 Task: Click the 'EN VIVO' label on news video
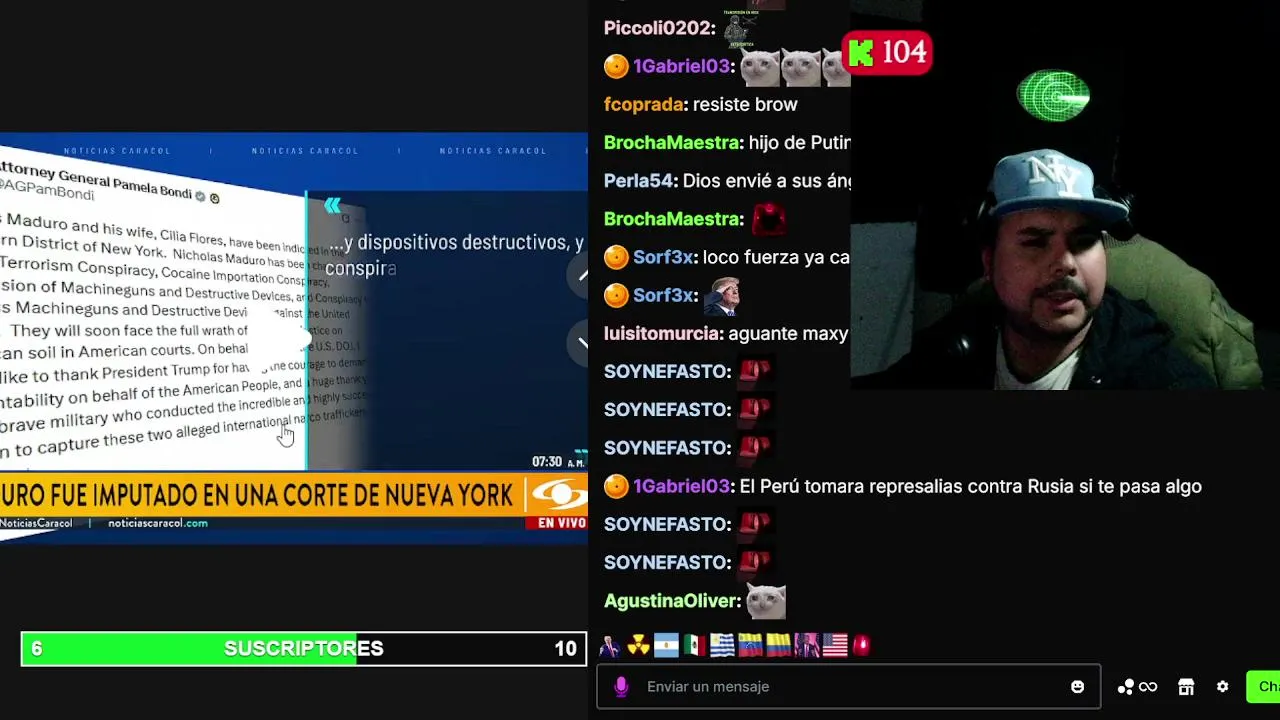click(x=561, y=523)
